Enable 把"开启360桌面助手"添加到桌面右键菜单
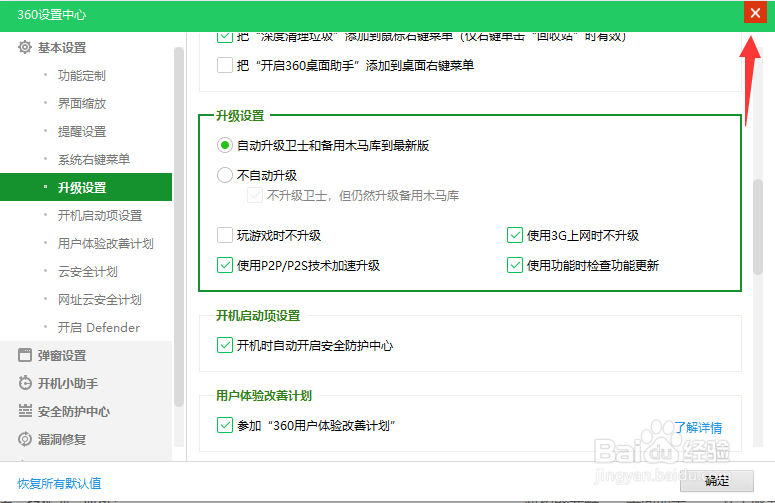Viewport: 775px width, 503px height. (x=225, y=65)
